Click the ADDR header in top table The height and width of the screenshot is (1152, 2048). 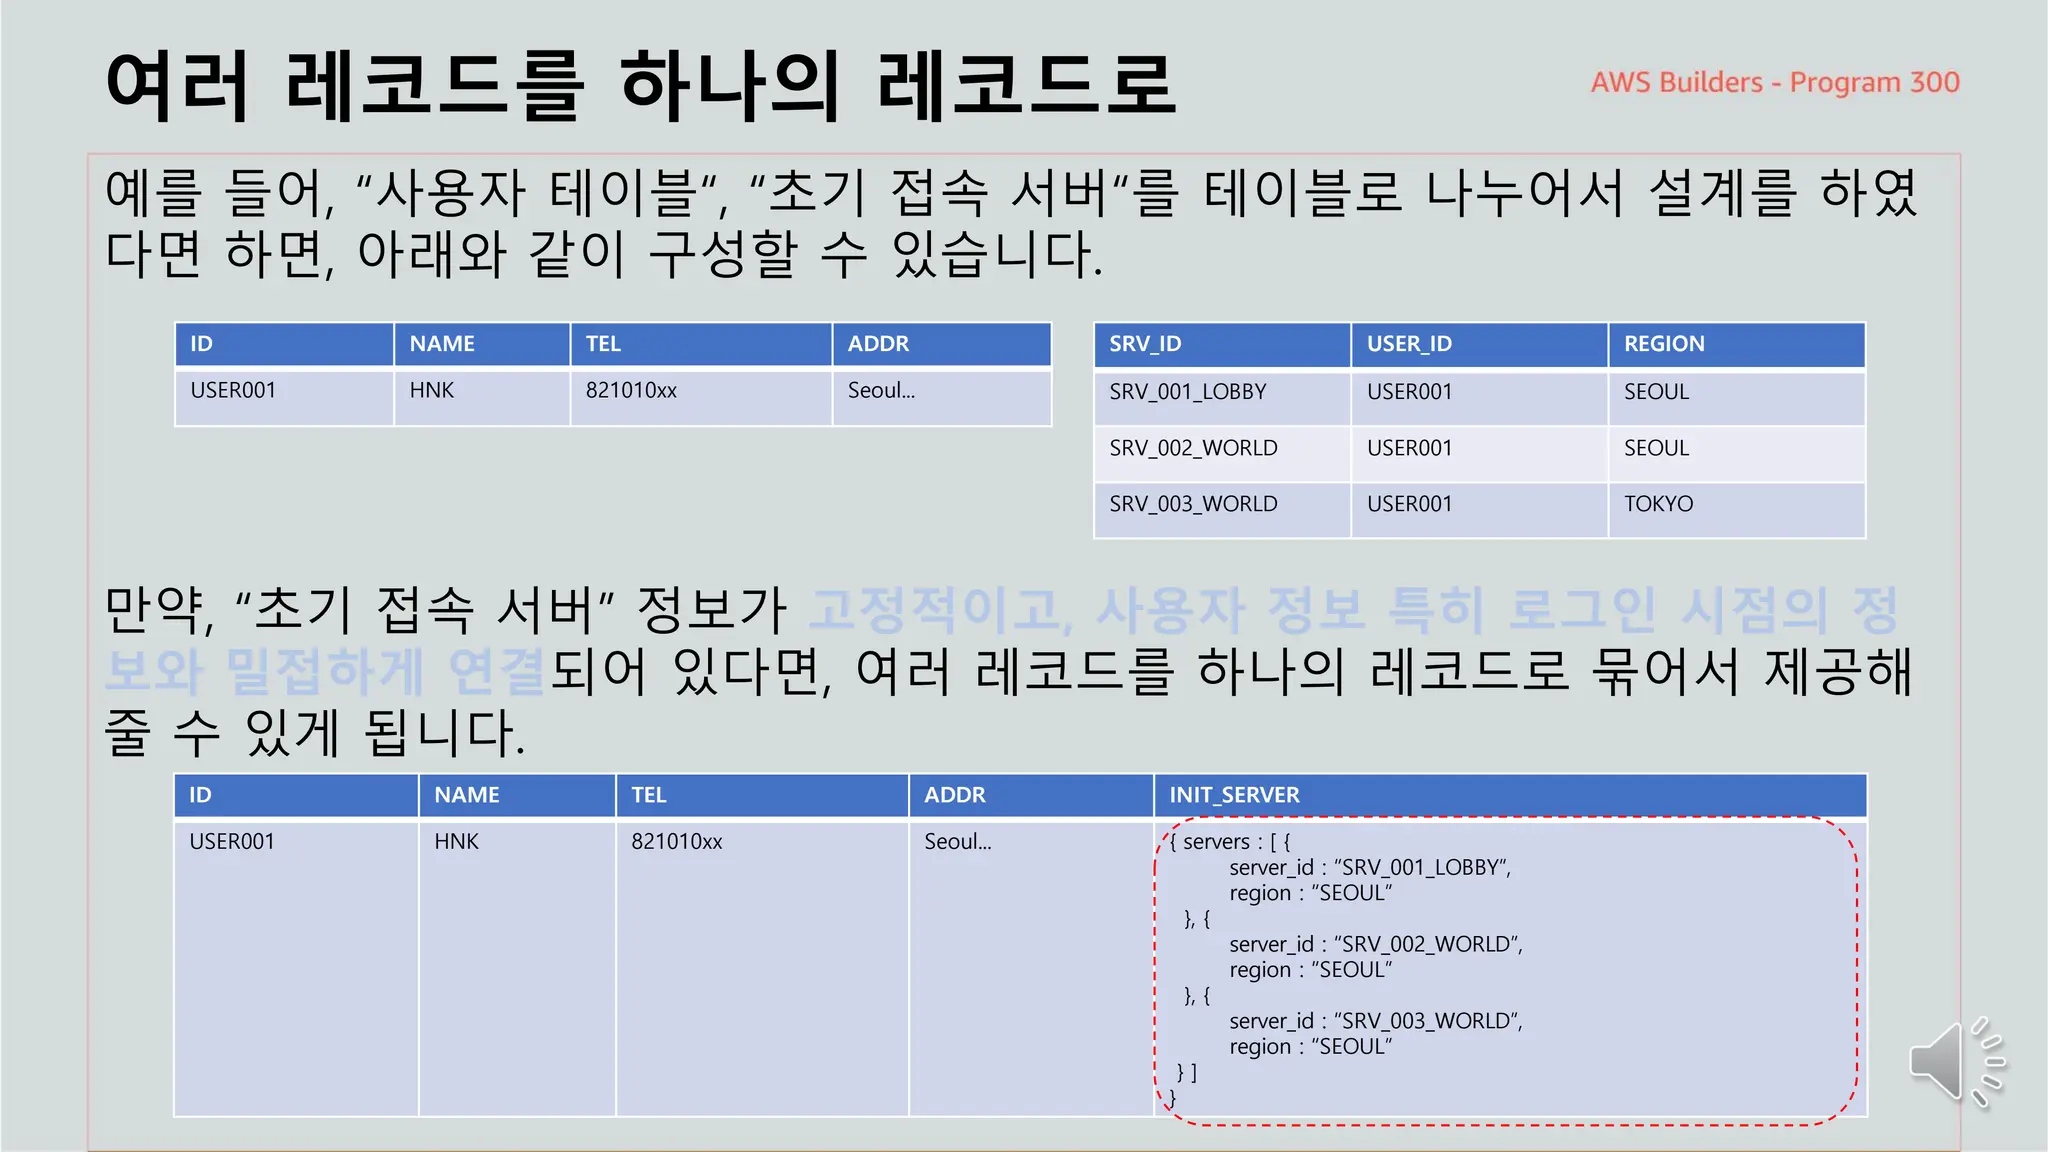942,344
